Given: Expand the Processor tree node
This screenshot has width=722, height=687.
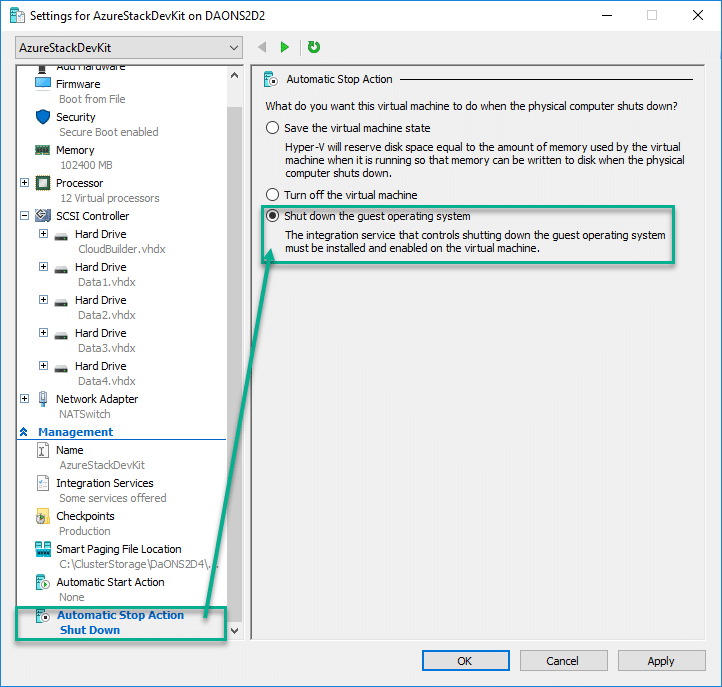Looking at the screenshot, I should (24, 183).
